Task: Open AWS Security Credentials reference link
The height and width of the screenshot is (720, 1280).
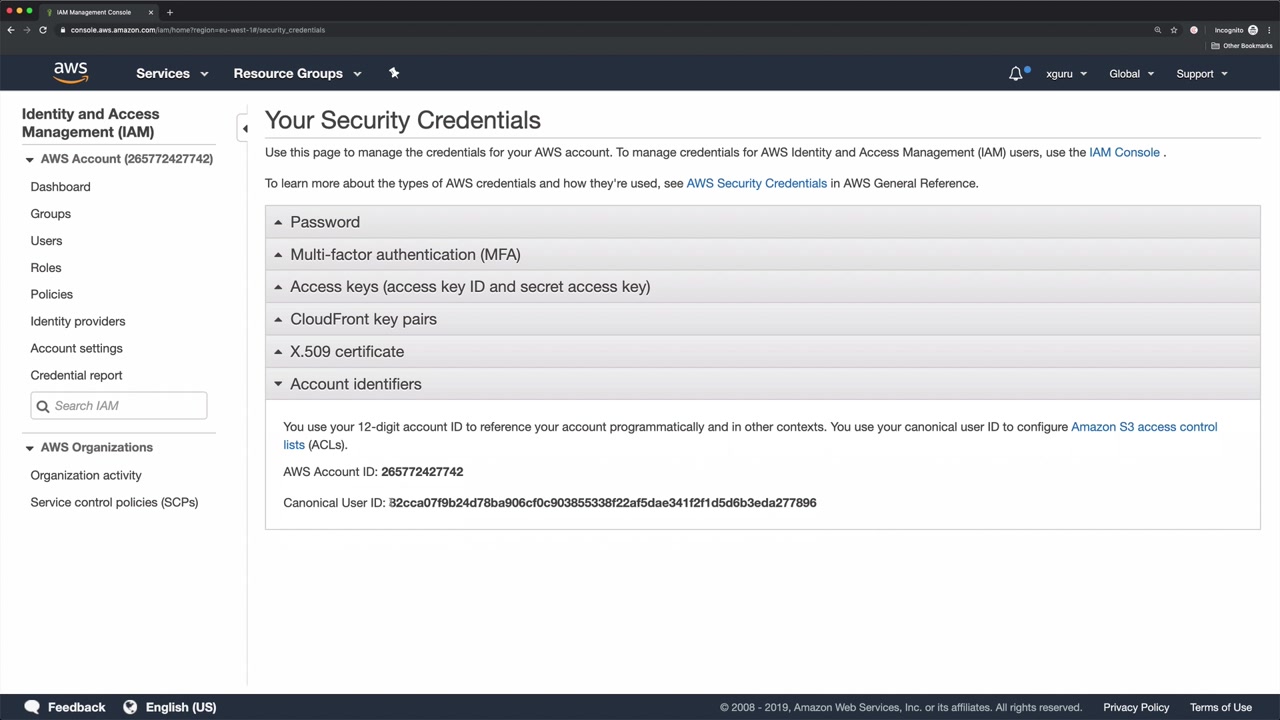Action: [756, 183]
